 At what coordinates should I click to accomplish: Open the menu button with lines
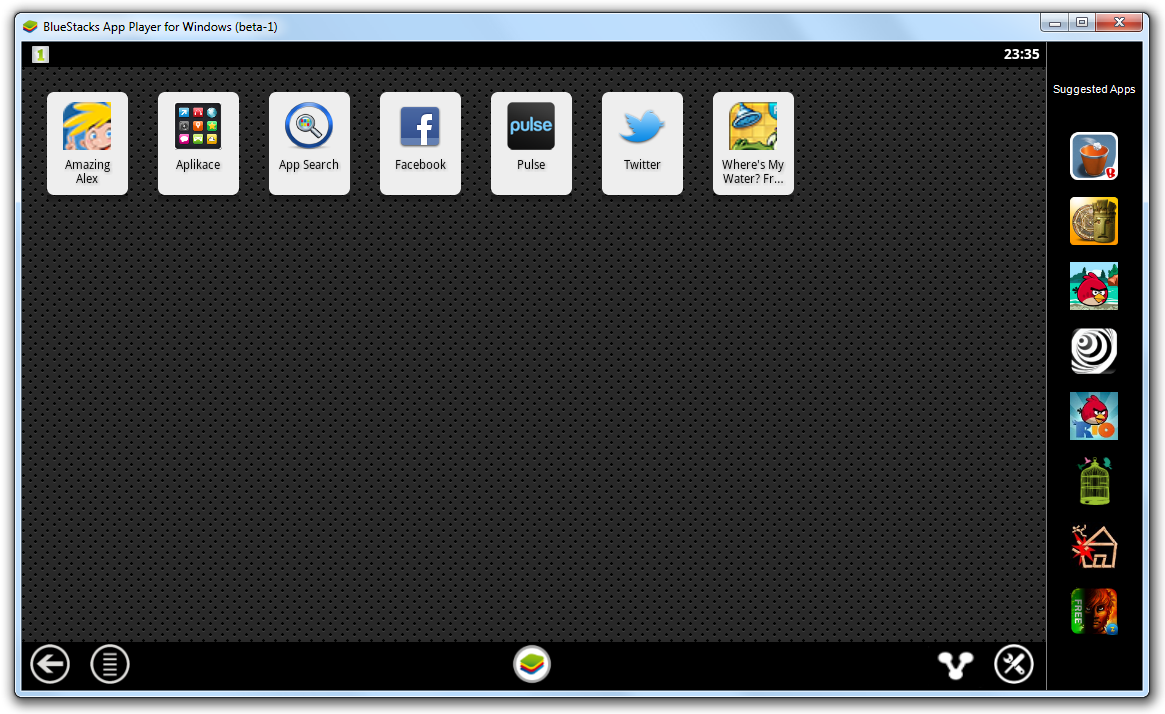pyautogui.click(x=110, y=663)
